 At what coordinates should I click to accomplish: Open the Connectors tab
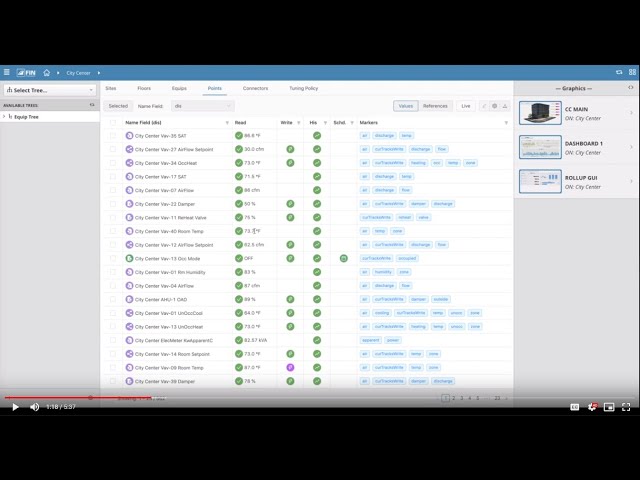coord(255,88)
